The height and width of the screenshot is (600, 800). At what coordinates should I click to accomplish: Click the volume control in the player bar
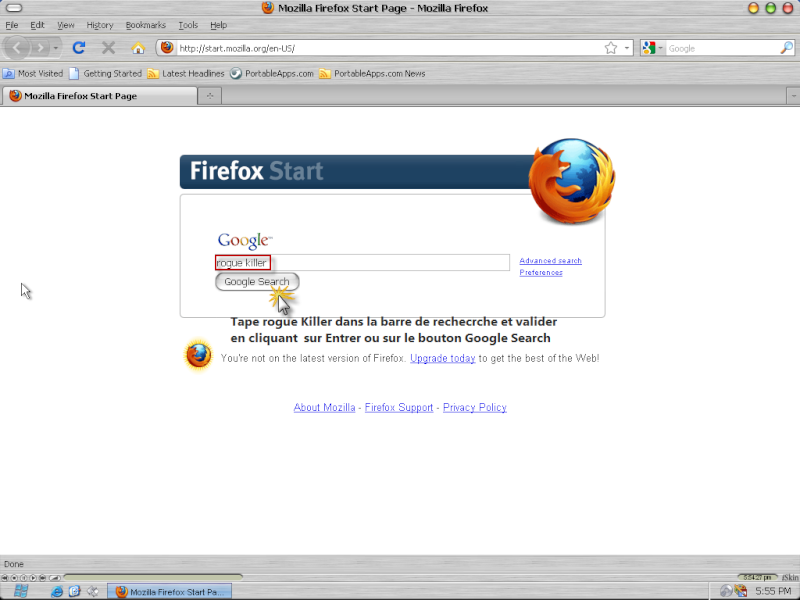coord(55,578)
